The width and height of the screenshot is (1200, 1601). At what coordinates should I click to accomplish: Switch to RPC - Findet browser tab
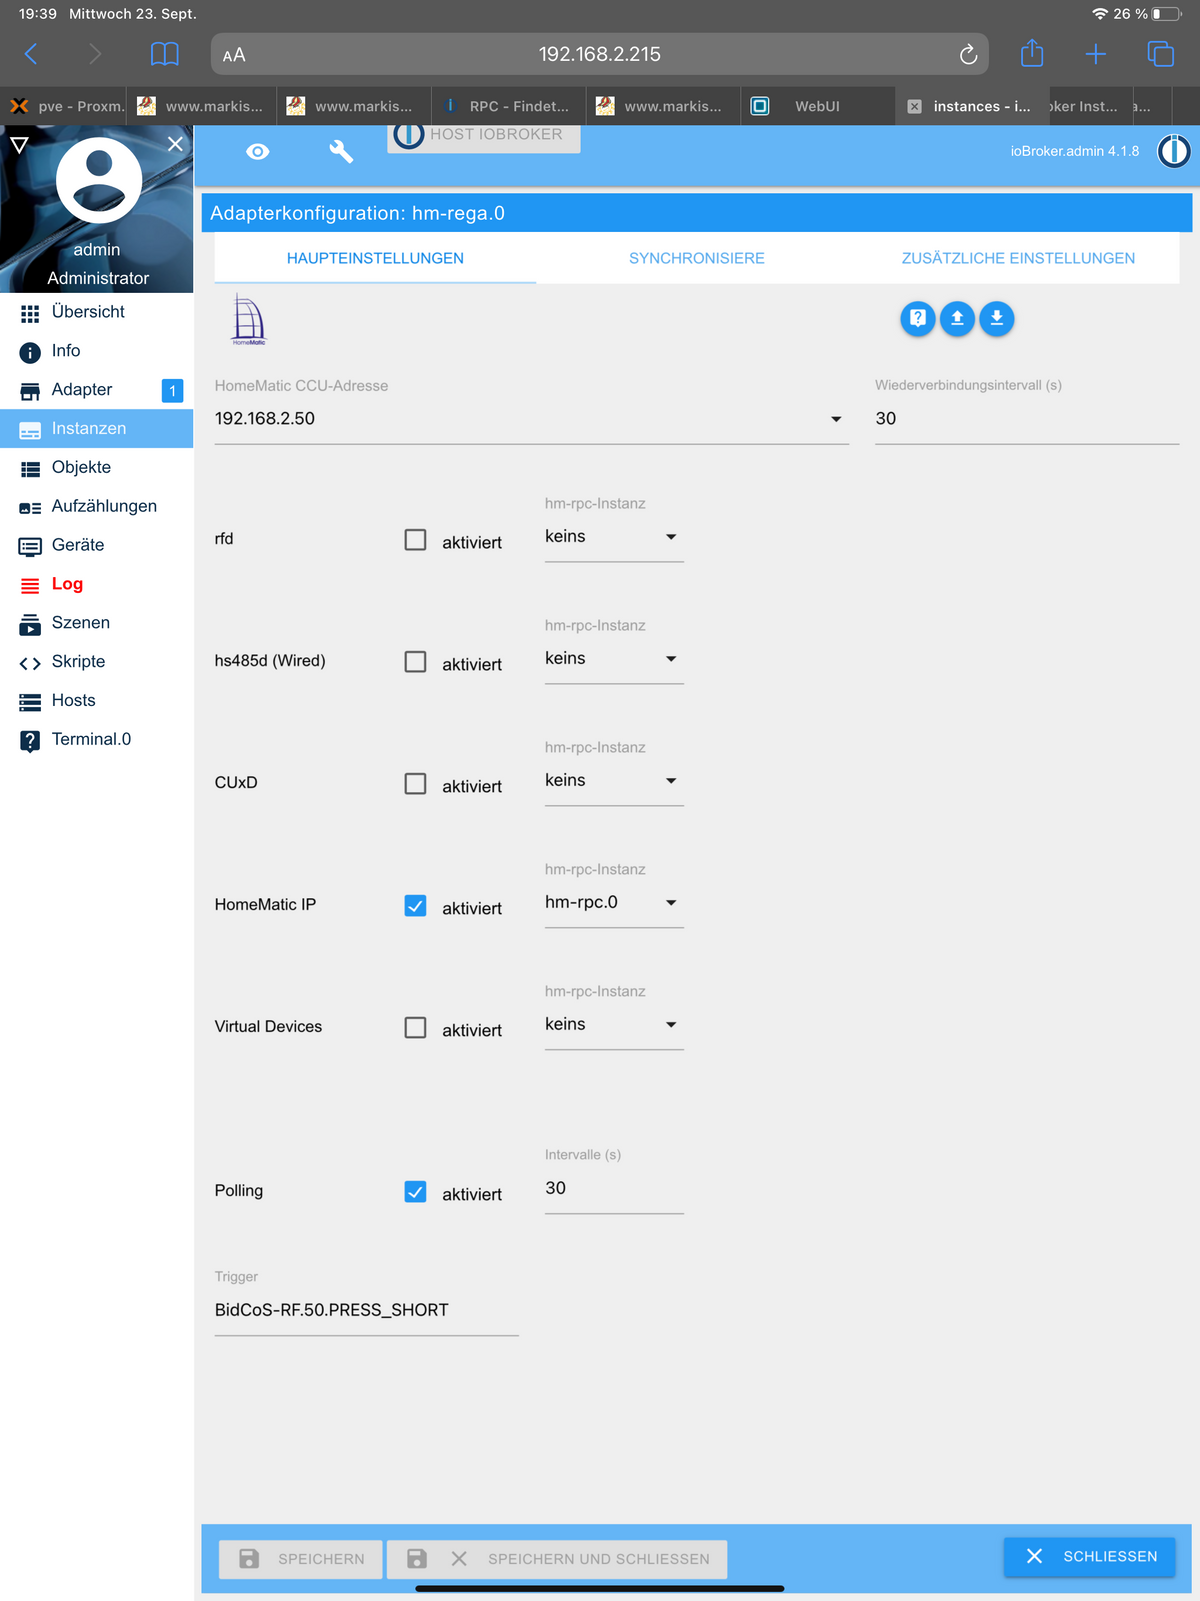click(507, 106)
